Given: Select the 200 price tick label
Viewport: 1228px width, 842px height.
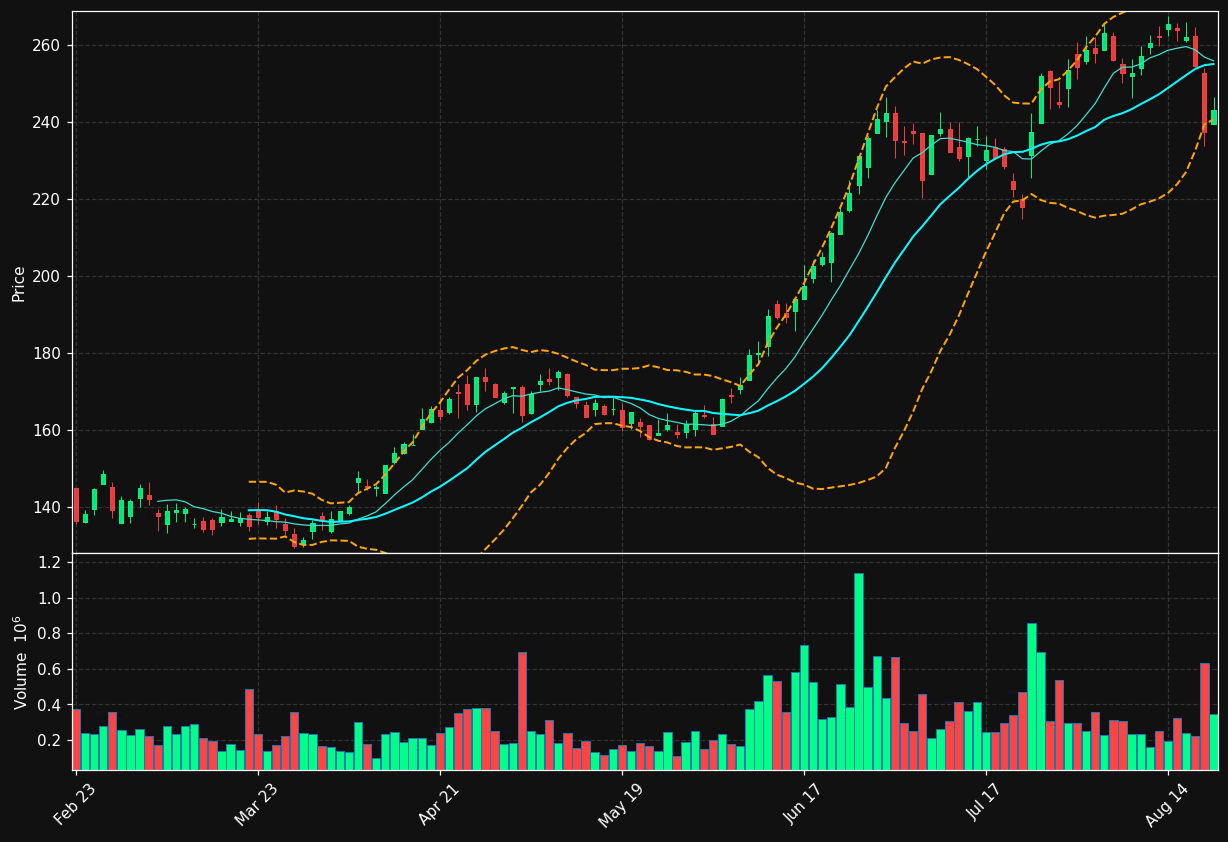Looking at the screenshot, I should pos(46,277).
